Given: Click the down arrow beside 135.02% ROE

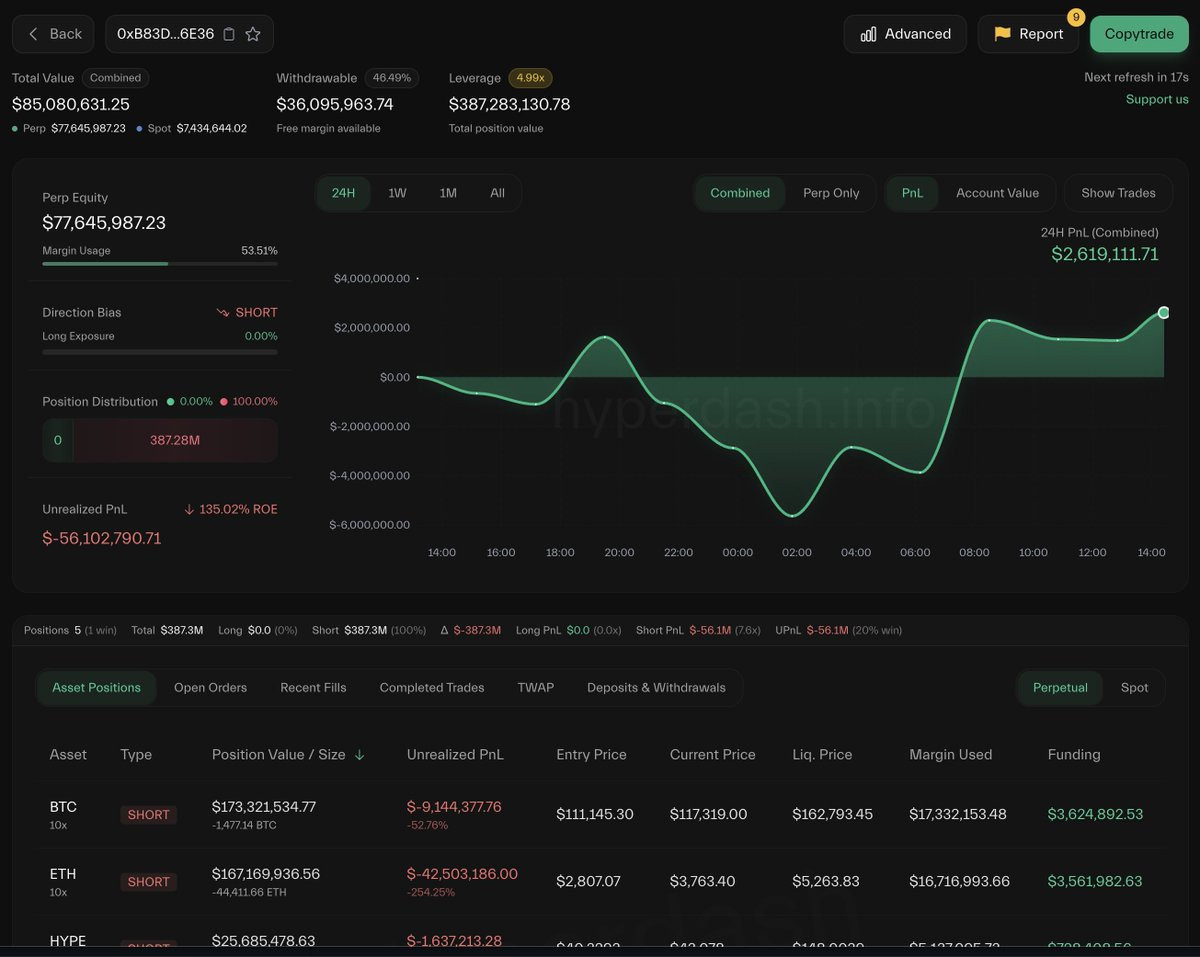Looking at the screenshot, I should (189, 509).
